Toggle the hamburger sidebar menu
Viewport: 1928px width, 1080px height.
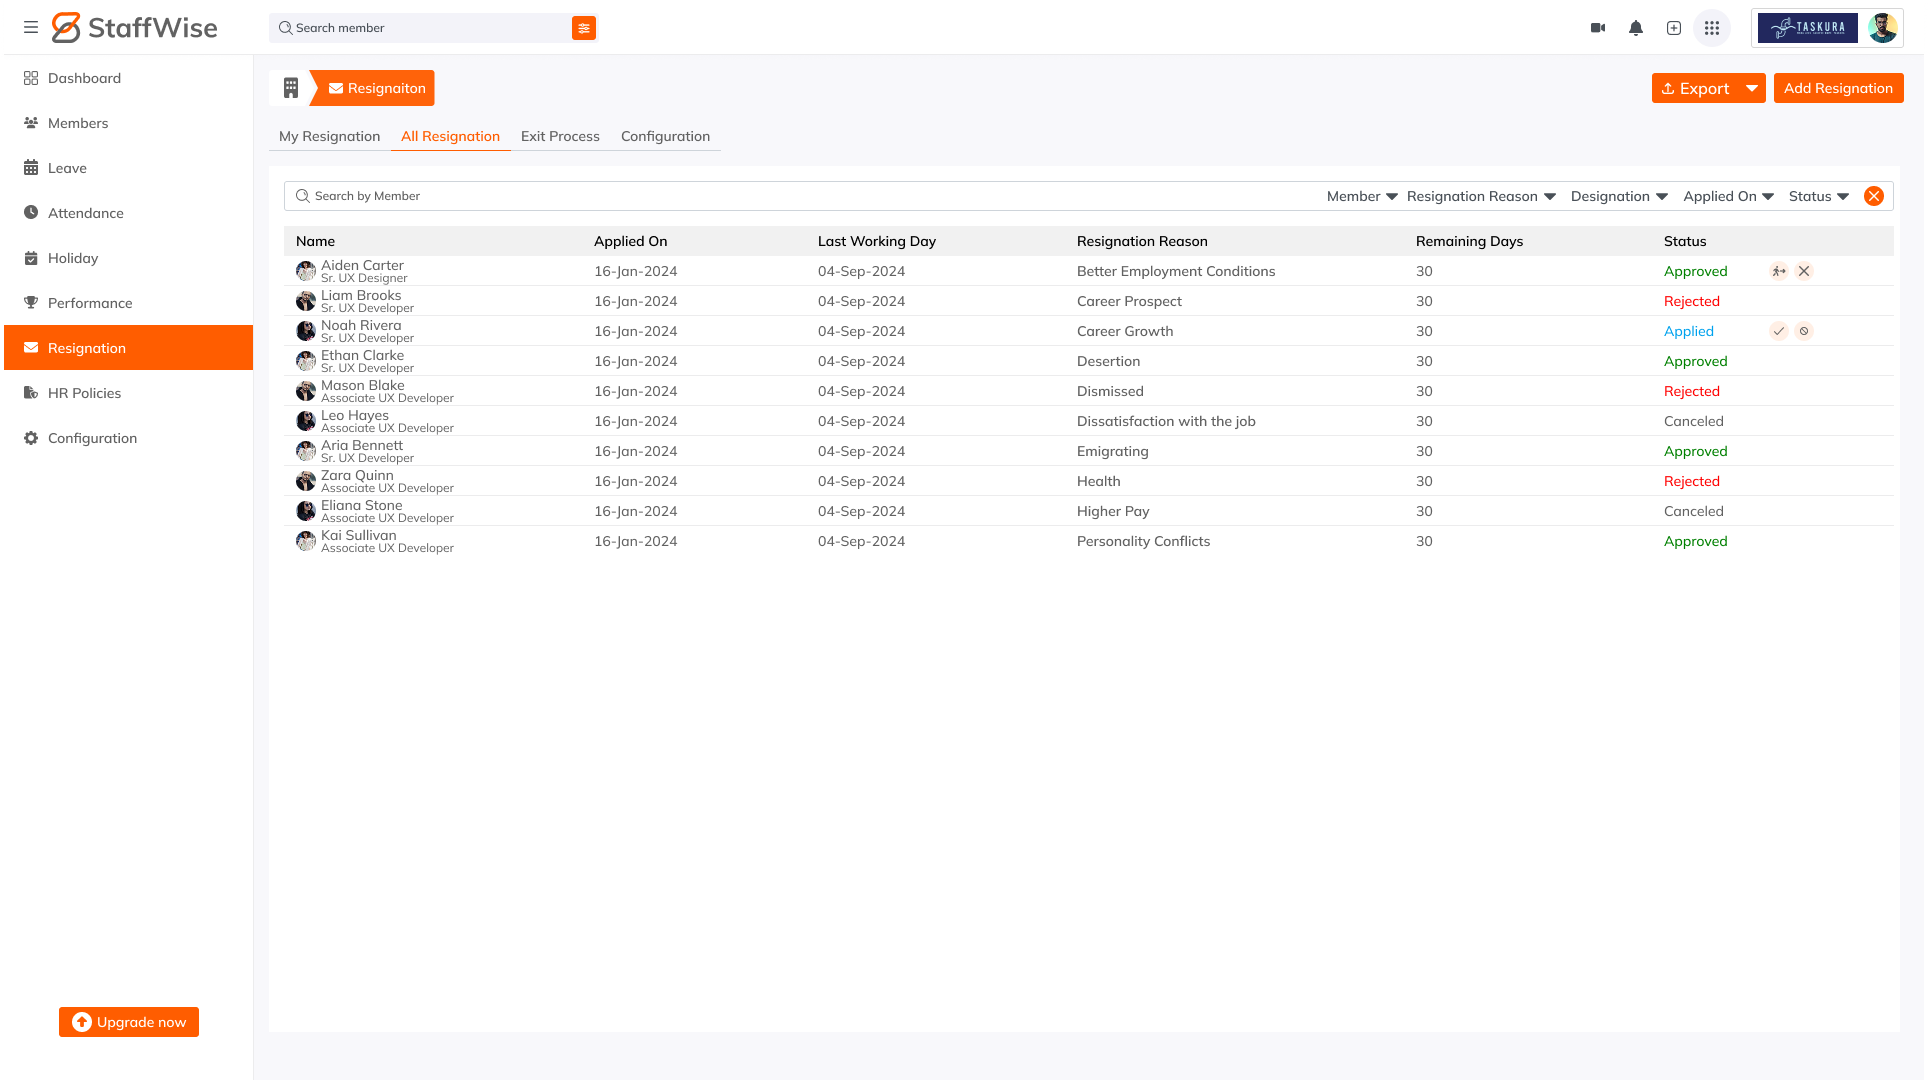[x=31, y=28]
